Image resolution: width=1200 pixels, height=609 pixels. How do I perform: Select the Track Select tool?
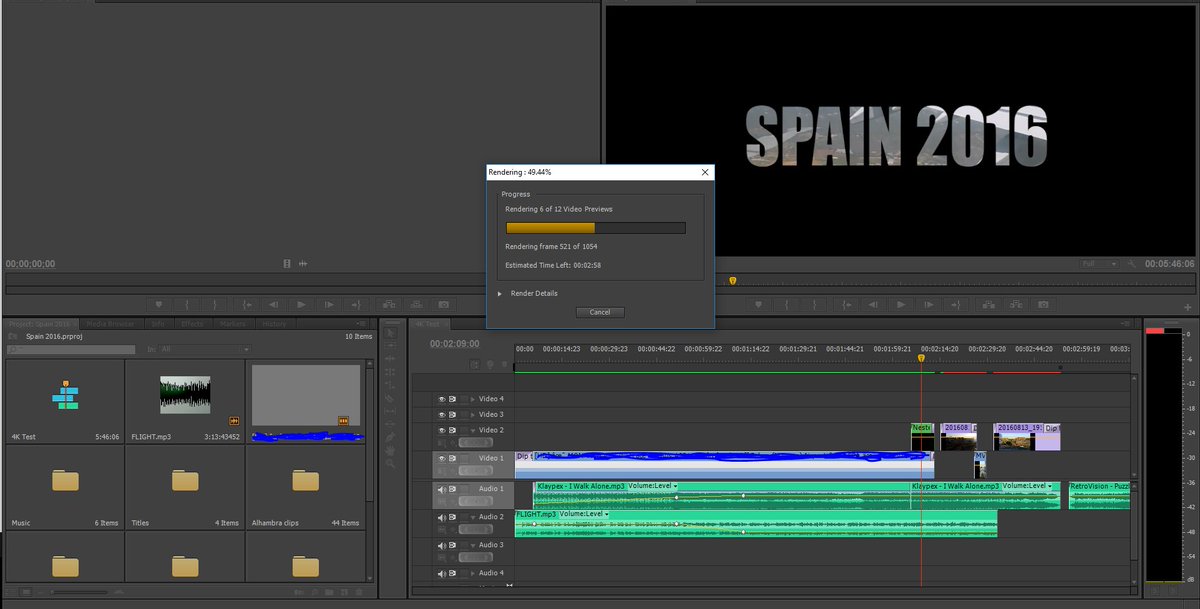[390, 346]
